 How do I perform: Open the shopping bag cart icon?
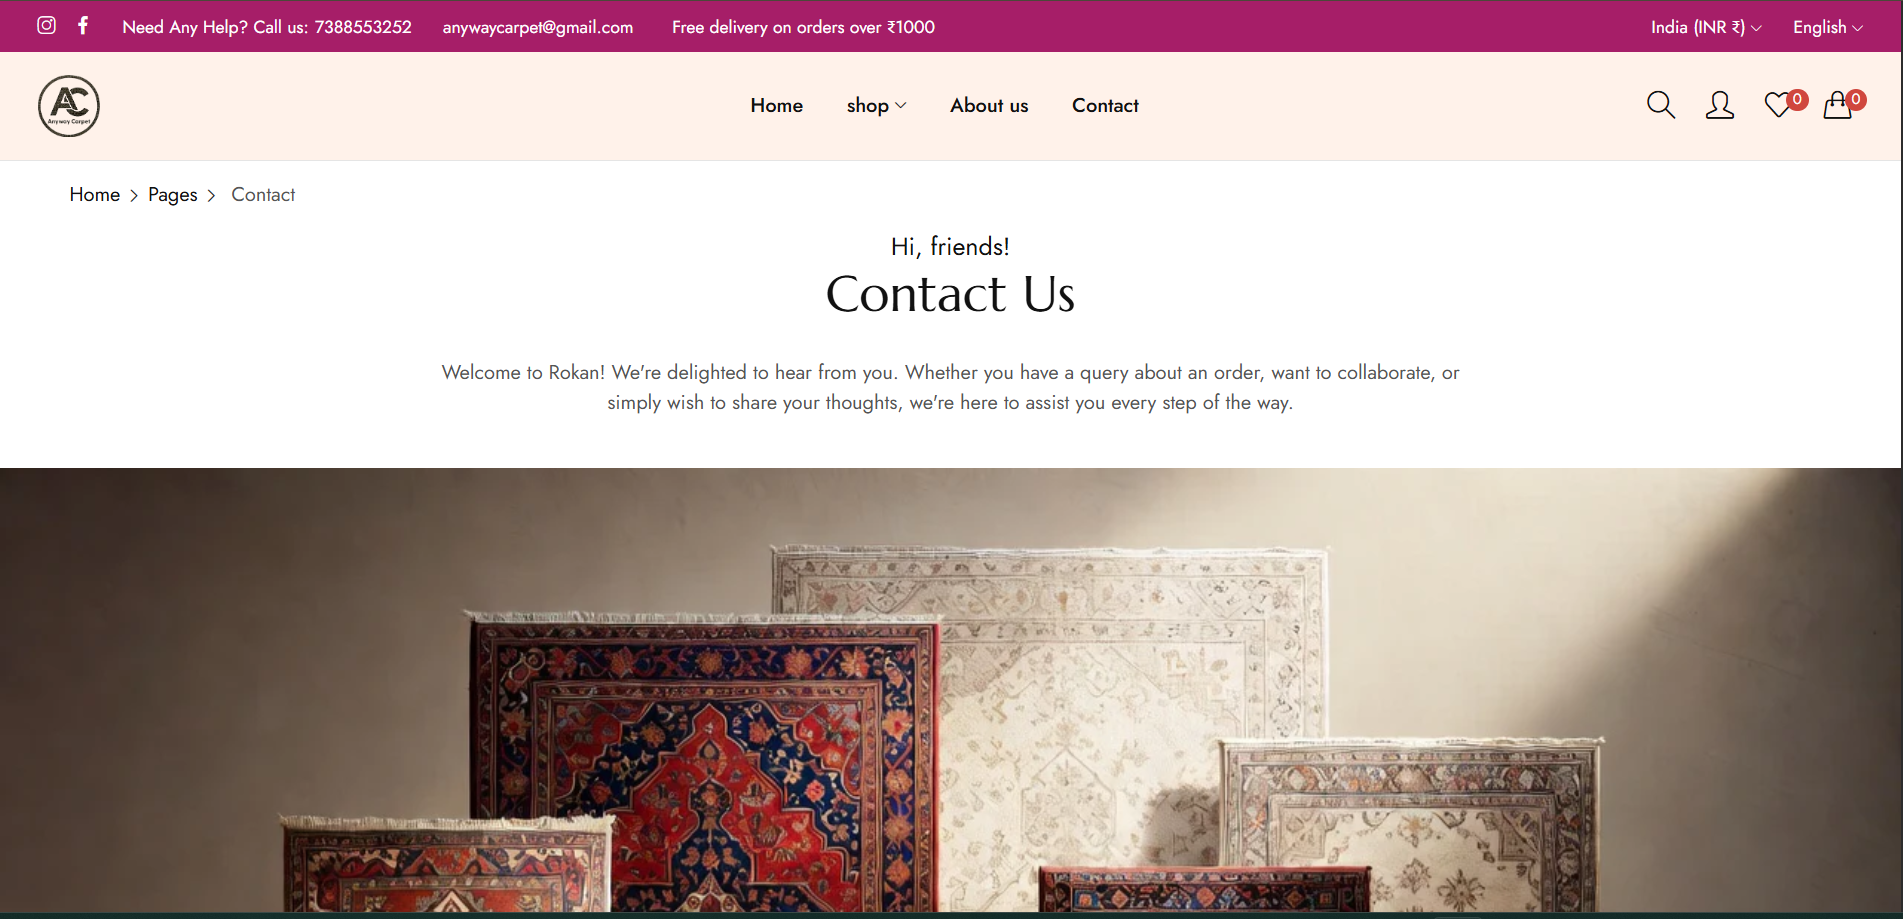coord(1837,105)
